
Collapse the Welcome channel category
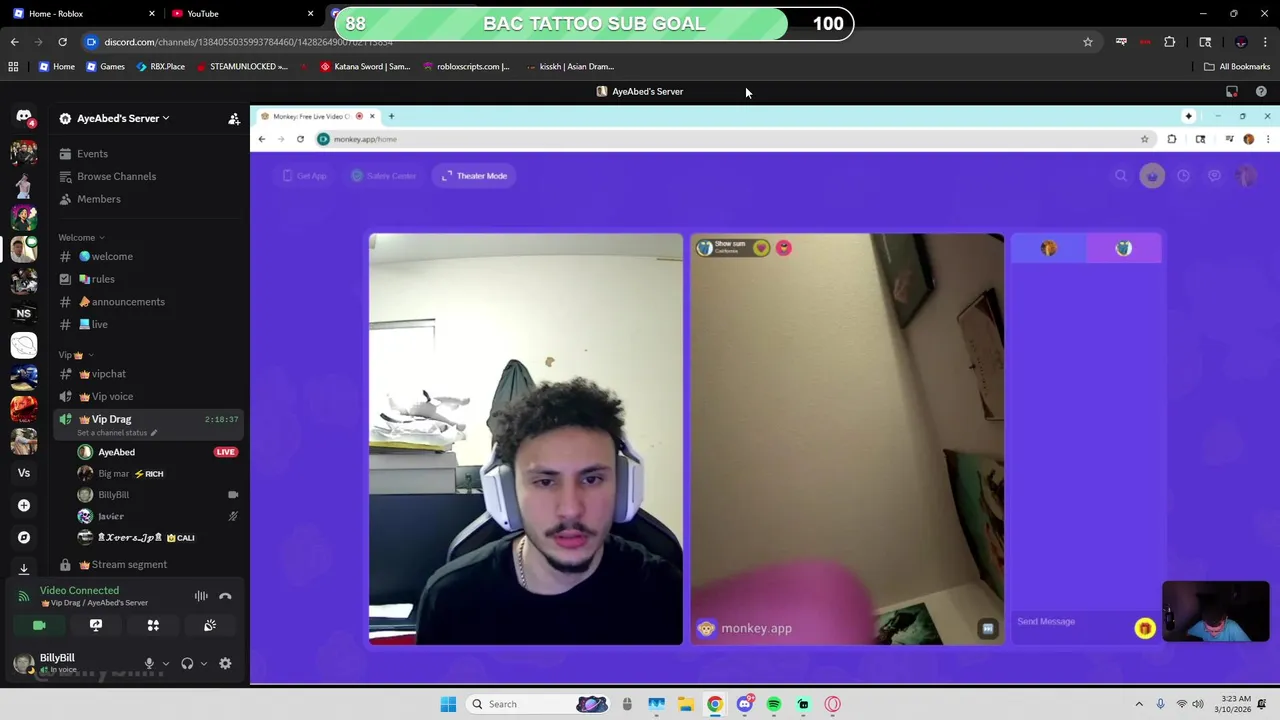coord(81,237)
